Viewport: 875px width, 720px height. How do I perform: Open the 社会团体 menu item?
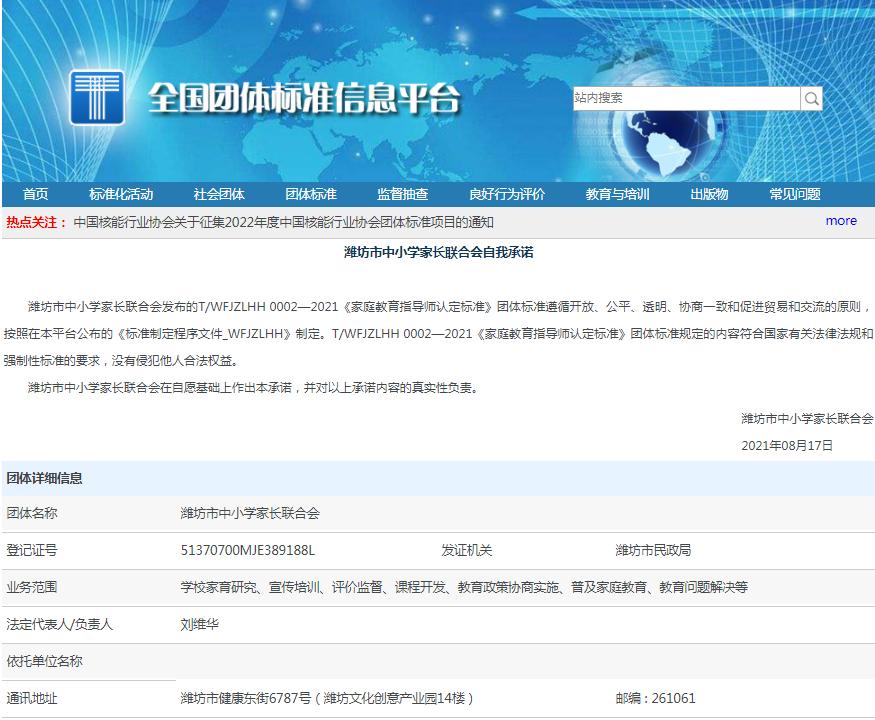point(219,194)
